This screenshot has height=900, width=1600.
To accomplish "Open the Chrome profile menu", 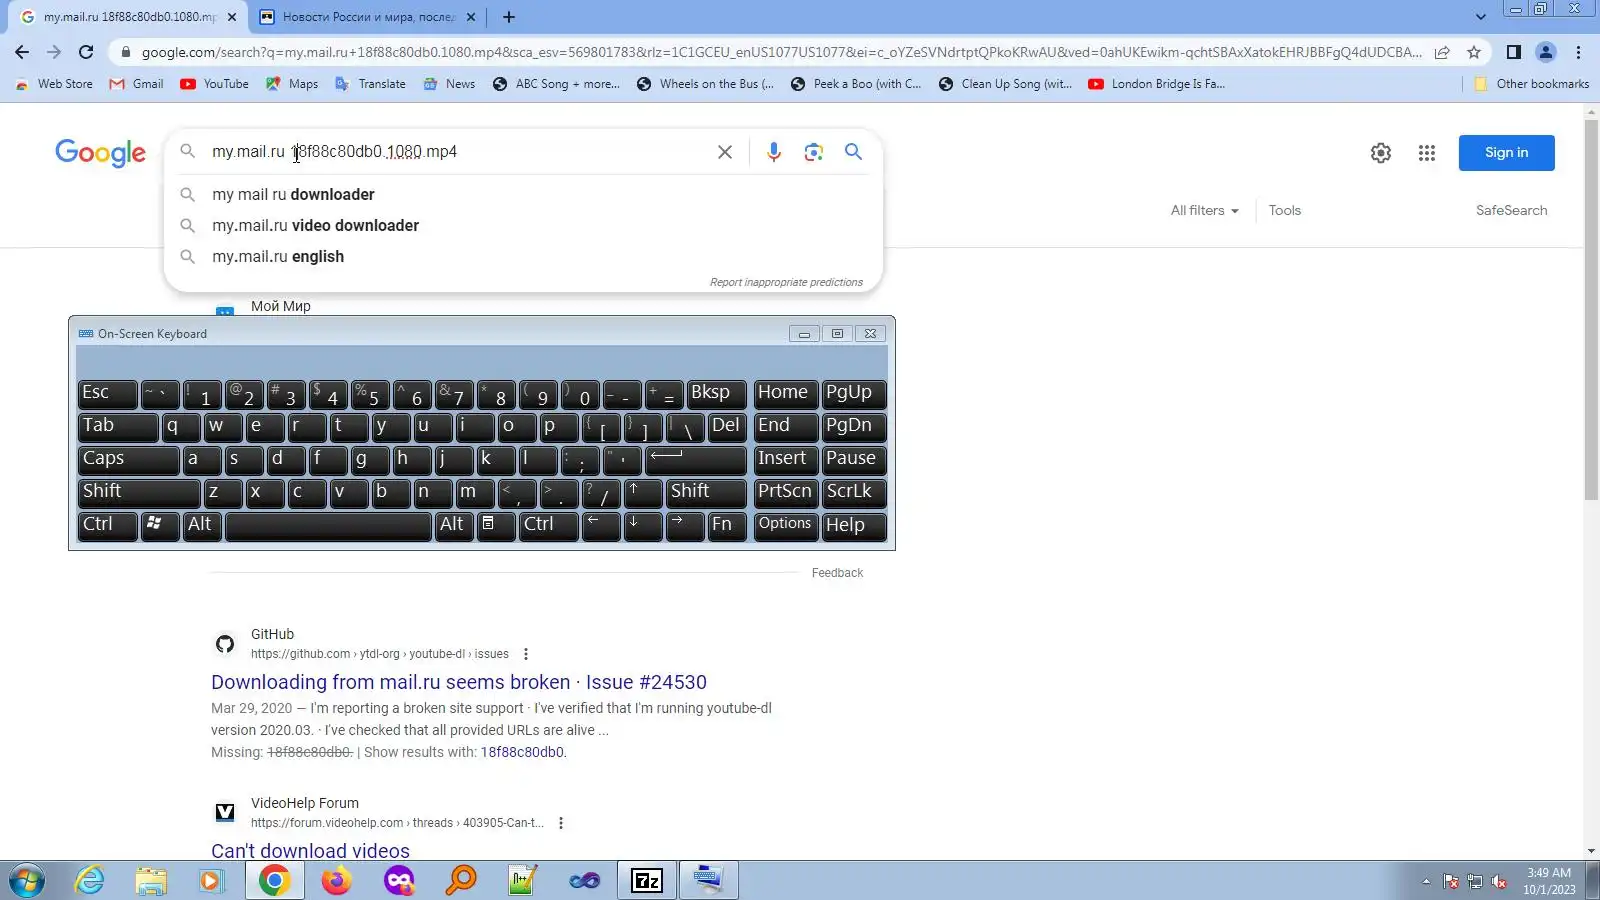I will (1546, 52).
